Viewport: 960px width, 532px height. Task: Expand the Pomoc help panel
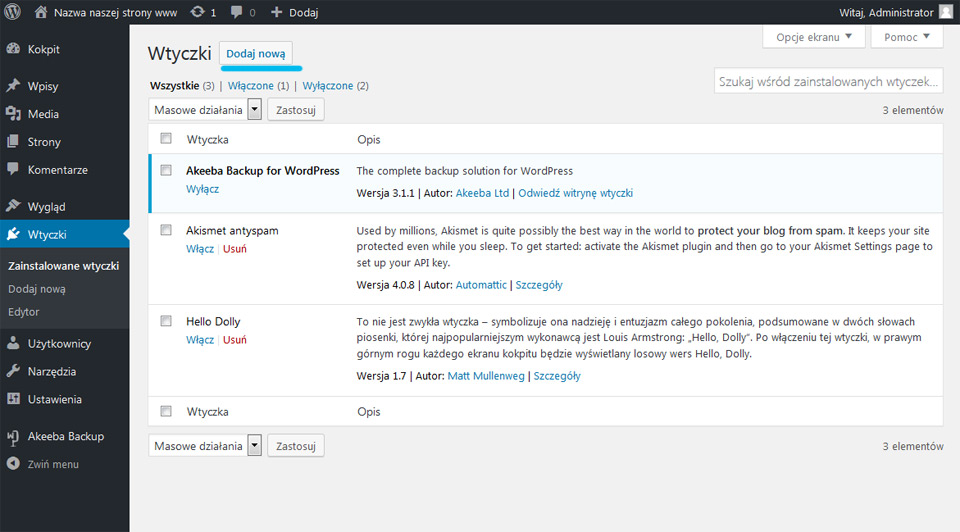(907, 37)
